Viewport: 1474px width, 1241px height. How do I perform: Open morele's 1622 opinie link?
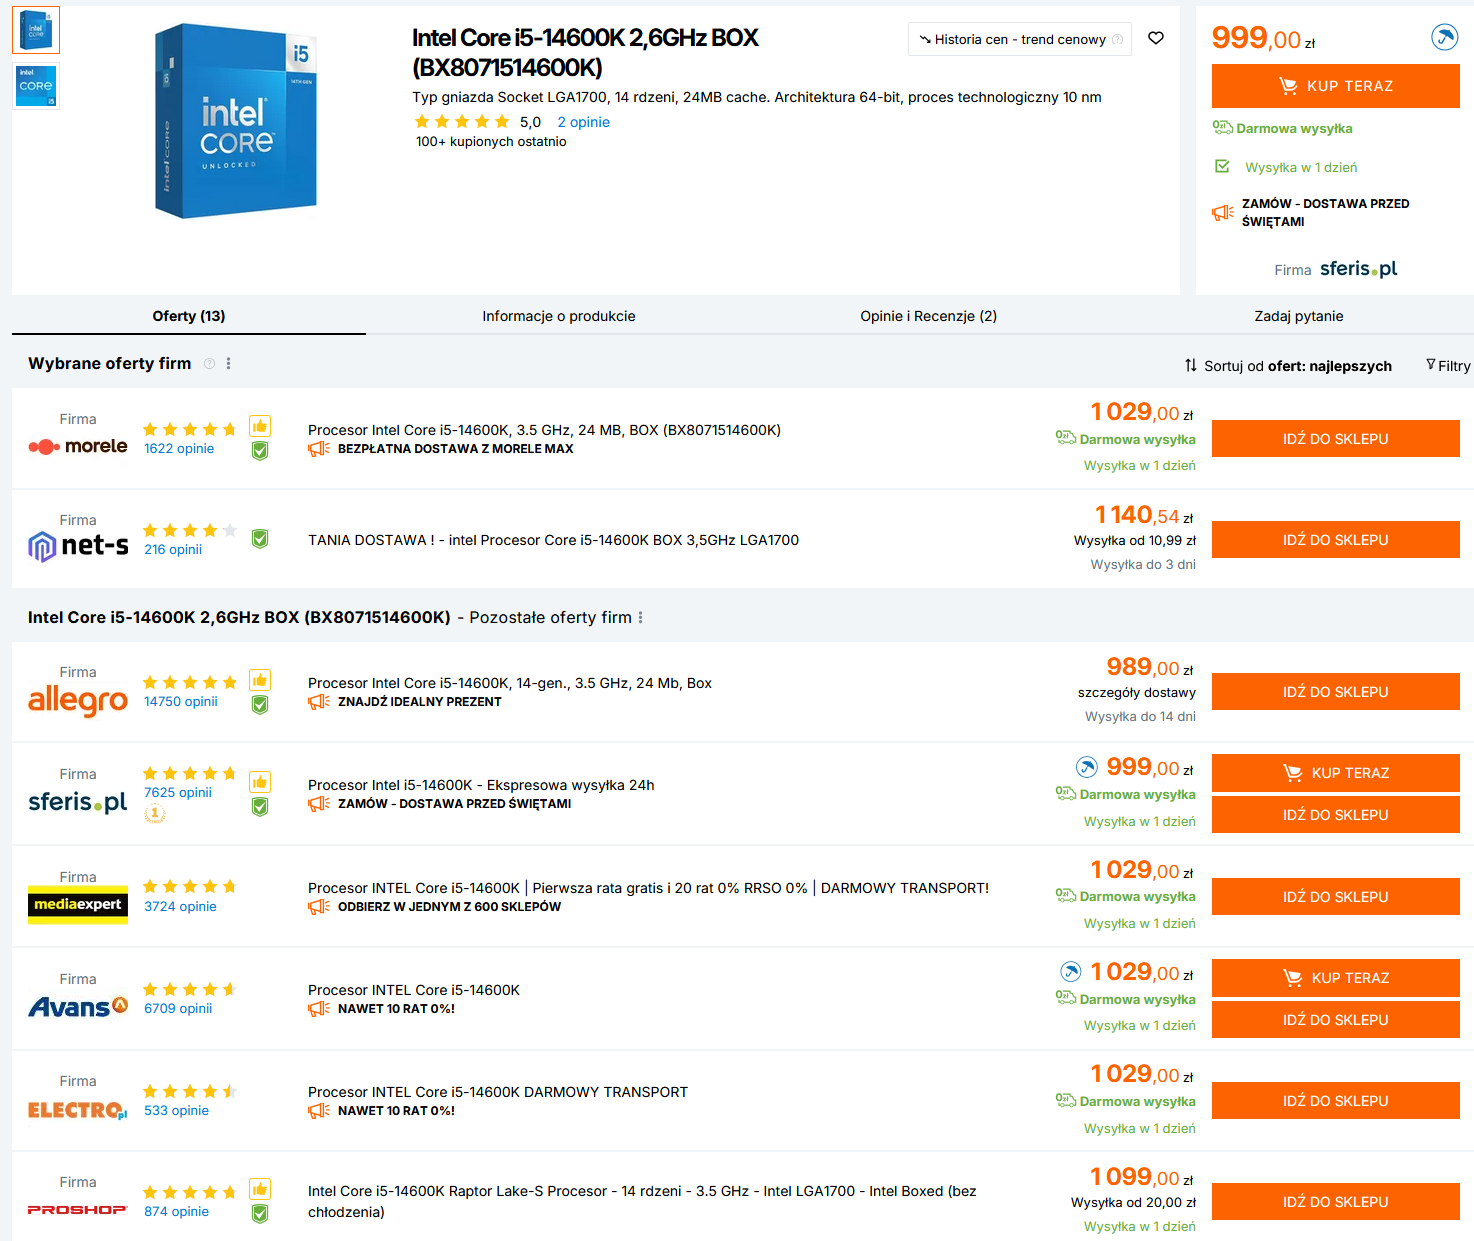pos(179,449)
